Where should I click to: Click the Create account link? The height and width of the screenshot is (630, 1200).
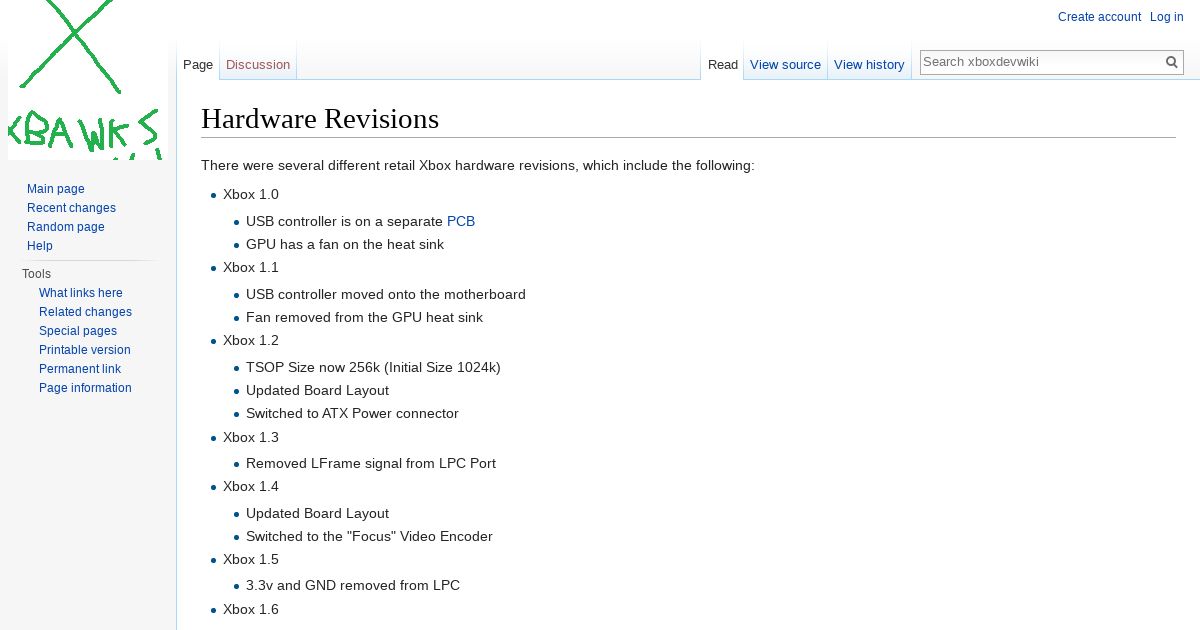point(1099,17)
